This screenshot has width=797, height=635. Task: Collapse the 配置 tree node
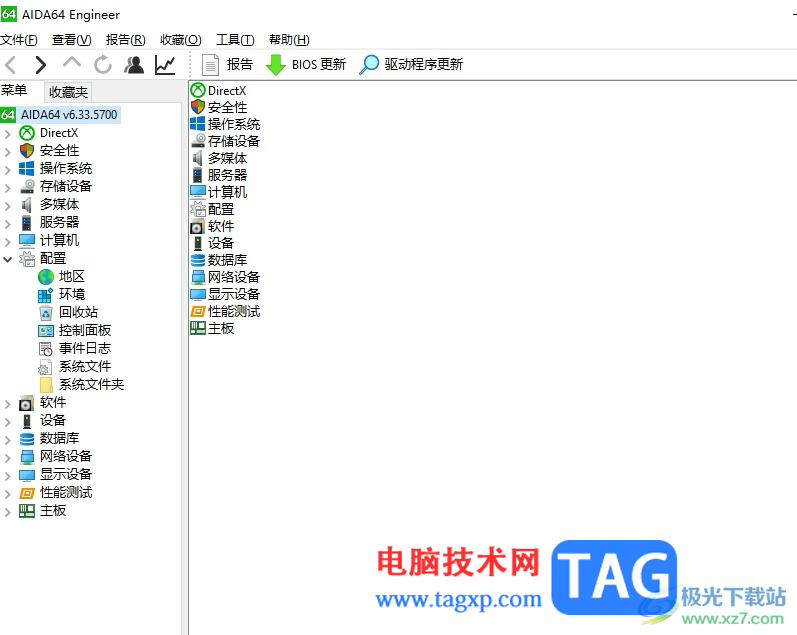click(x=7, y=259)
